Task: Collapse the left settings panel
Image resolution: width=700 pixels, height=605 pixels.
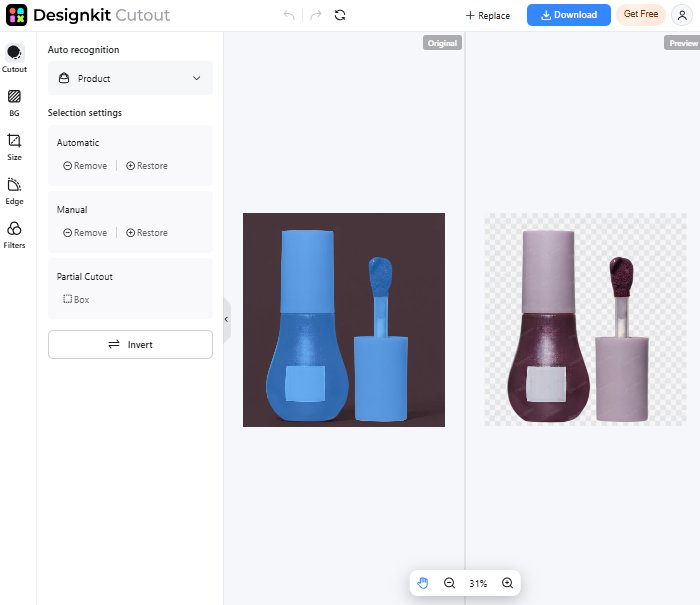Action: coord(226,319)
